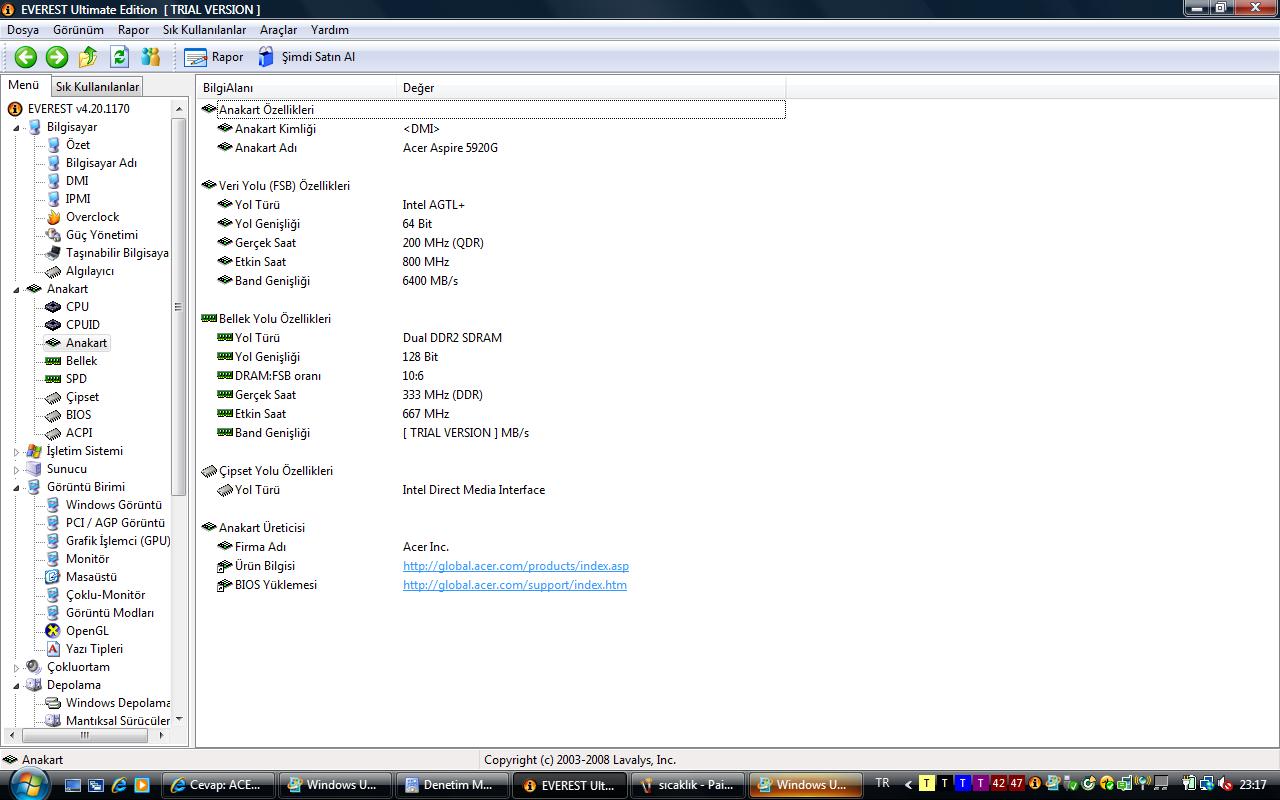Screen dimensions: 1280x800
Task: Select Bilgisayar Adı in the tree
Action: coord(101,163)
